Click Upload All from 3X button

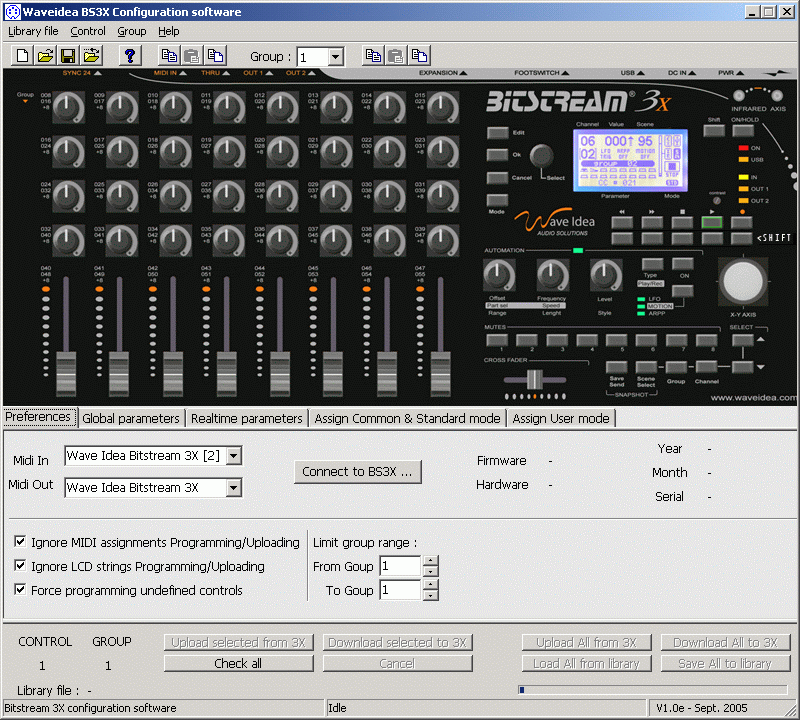pyautogui.click(x=586, y=642)
